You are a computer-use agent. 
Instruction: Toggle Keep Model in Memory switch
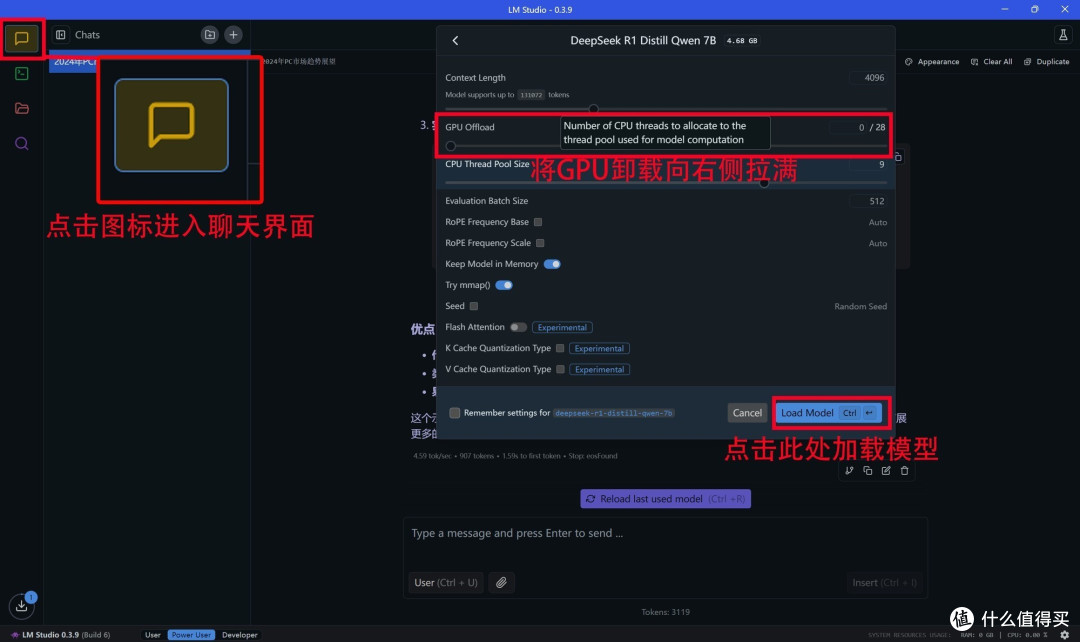pyautogui.click(x=552, y=264)
